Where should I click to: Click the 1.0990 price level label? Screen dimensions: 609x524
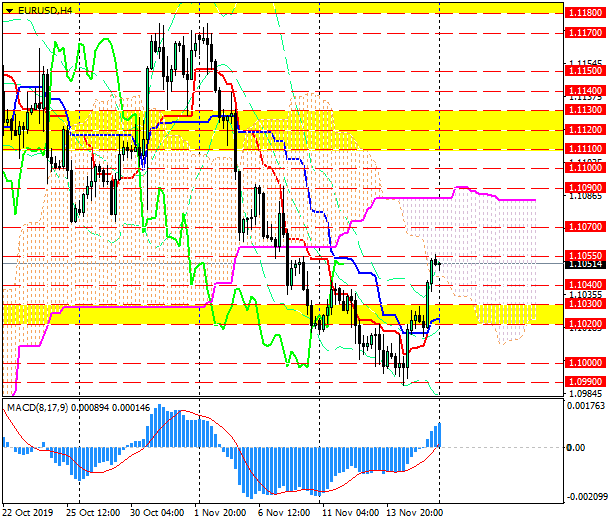point(582,382)
